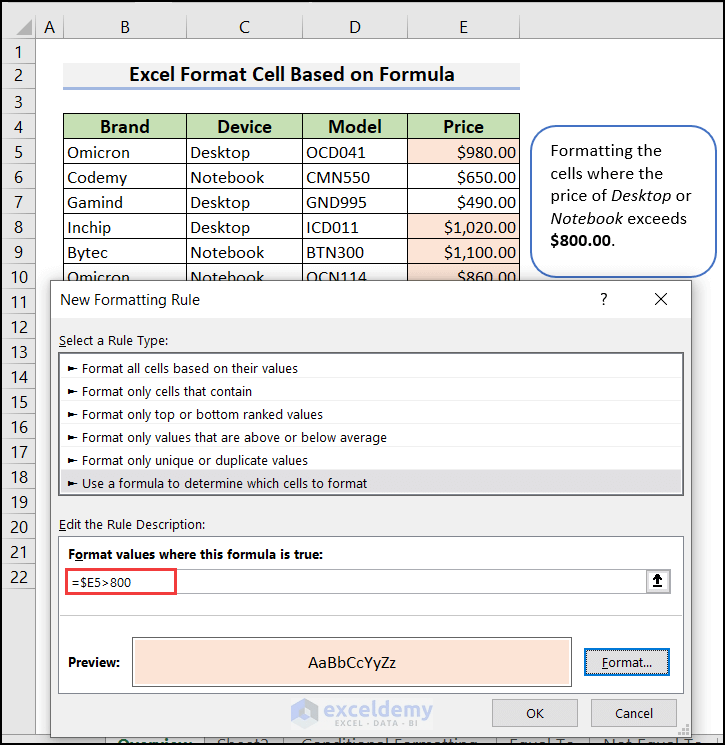Select row 5 header

[19, 152]
